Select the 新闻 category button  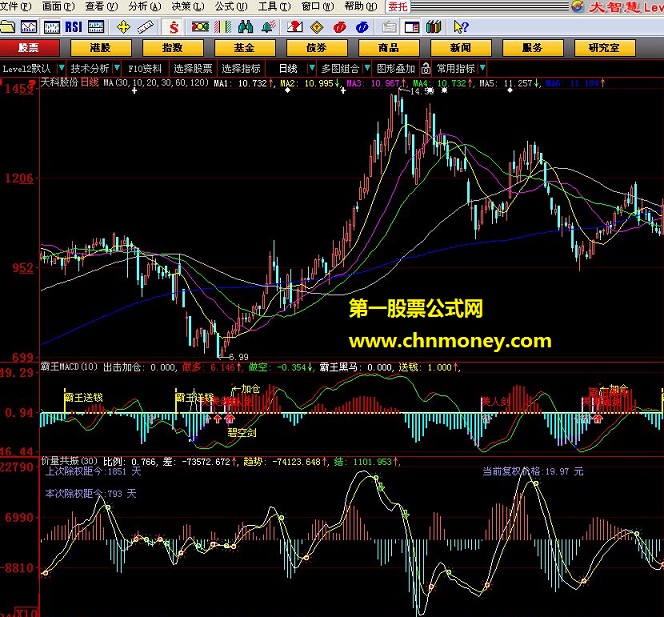click(x=461, y=48)
